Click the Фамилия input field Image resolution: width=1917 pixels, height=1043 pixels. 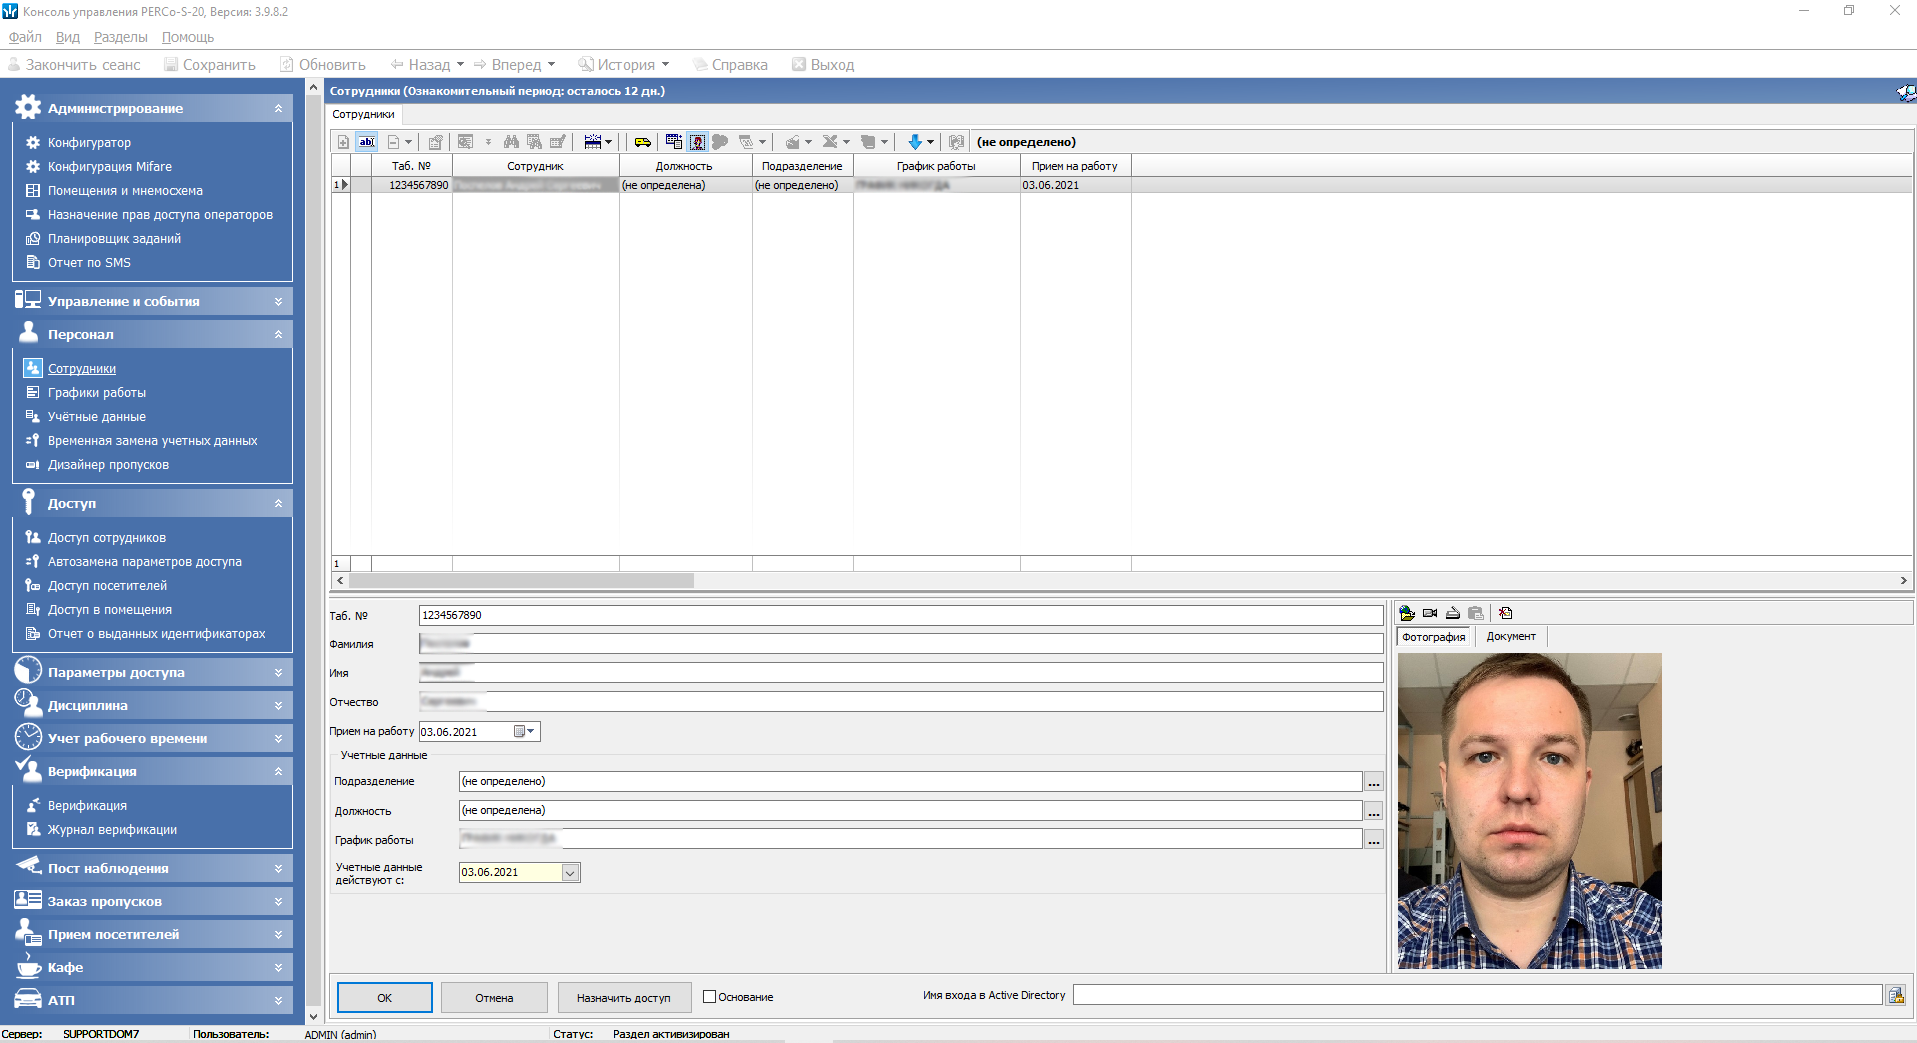[x=900, y=644]
